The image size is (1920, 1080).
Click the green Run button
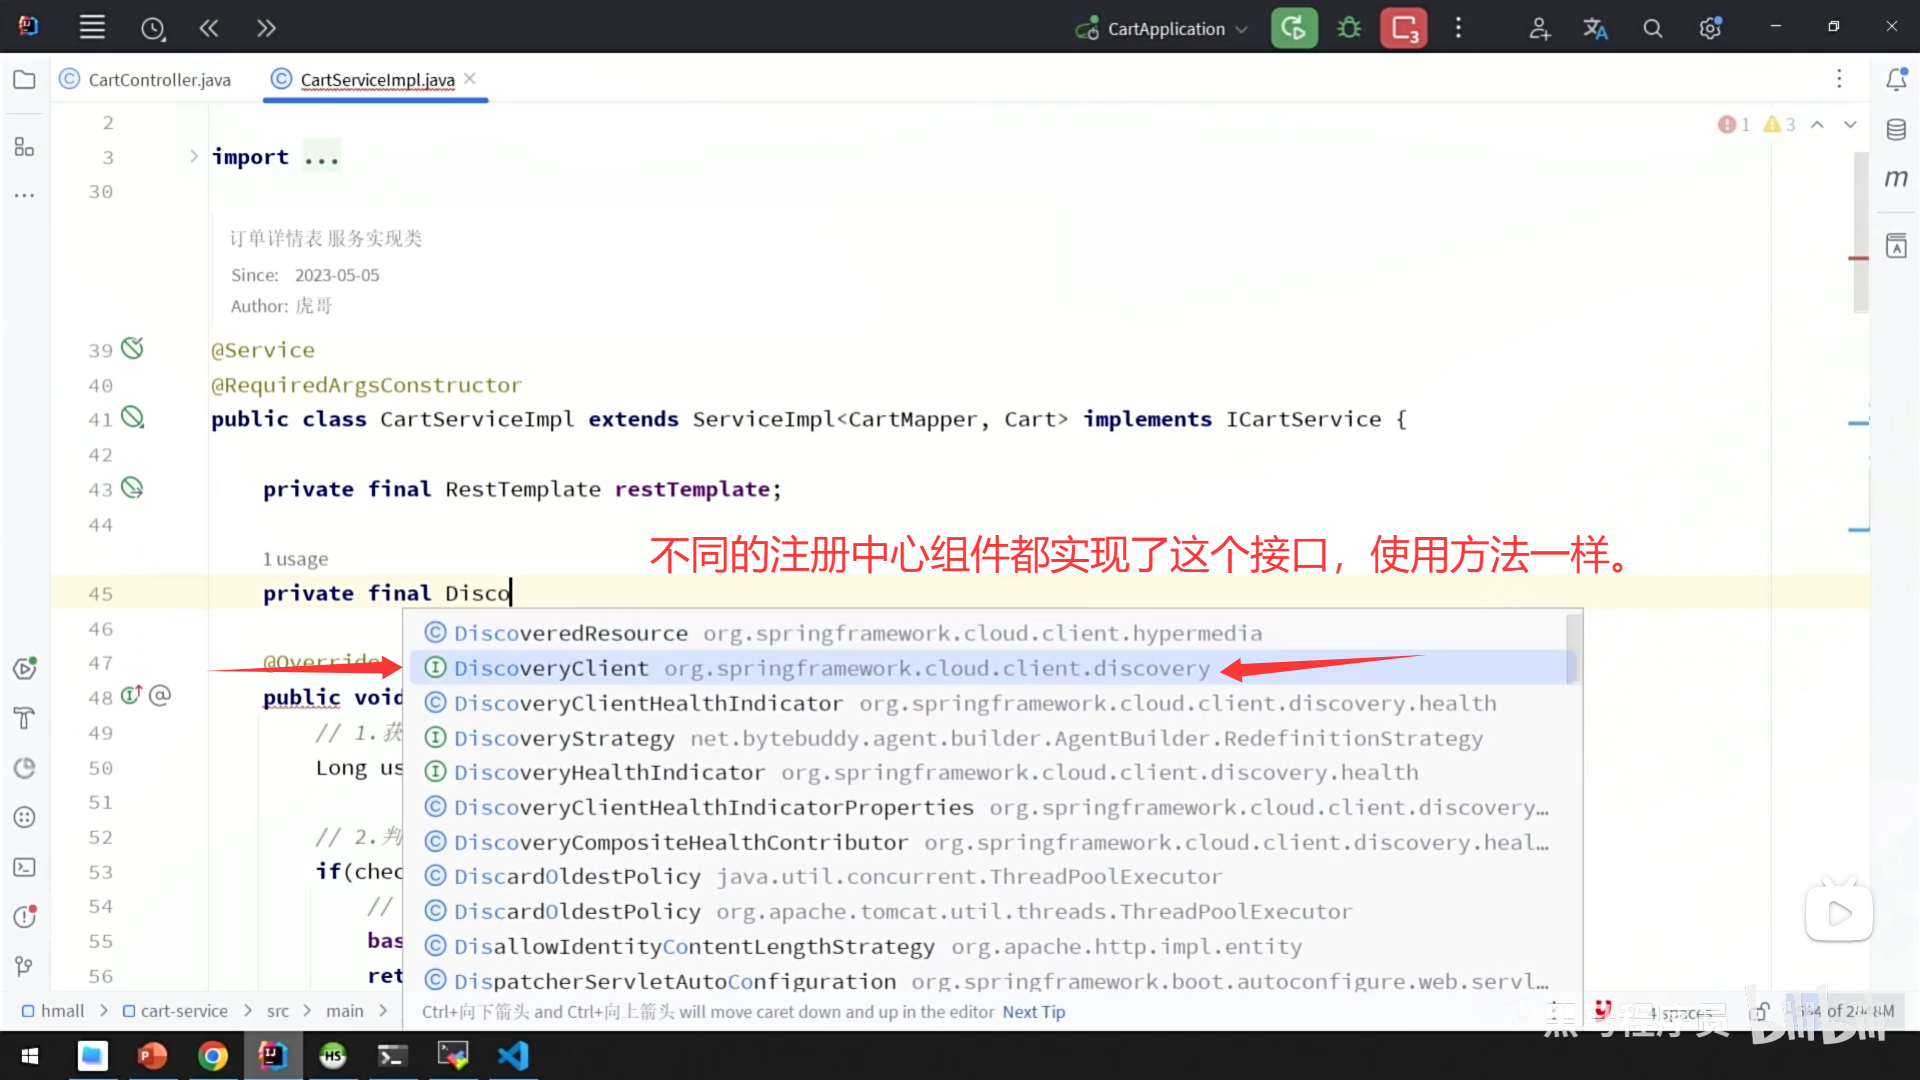click(1293, 27)
